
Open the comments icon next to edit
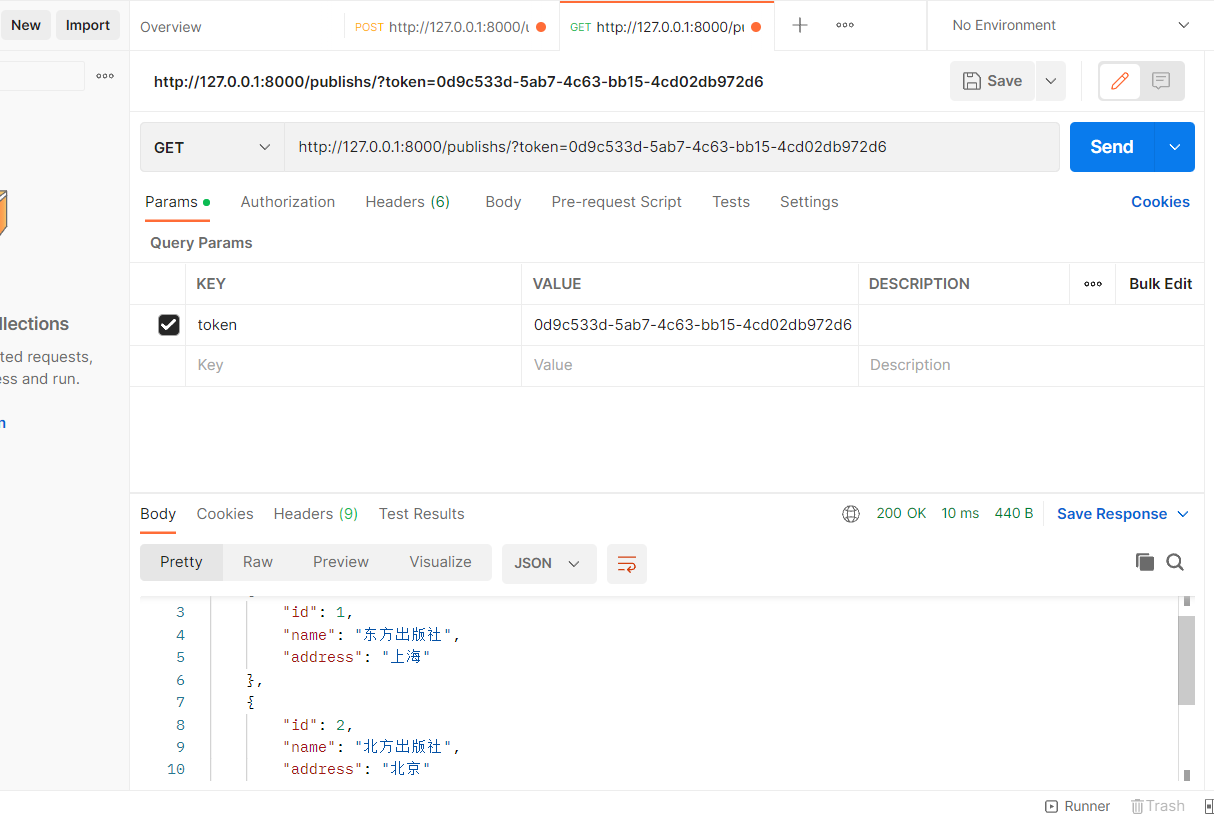point(1161,81)
